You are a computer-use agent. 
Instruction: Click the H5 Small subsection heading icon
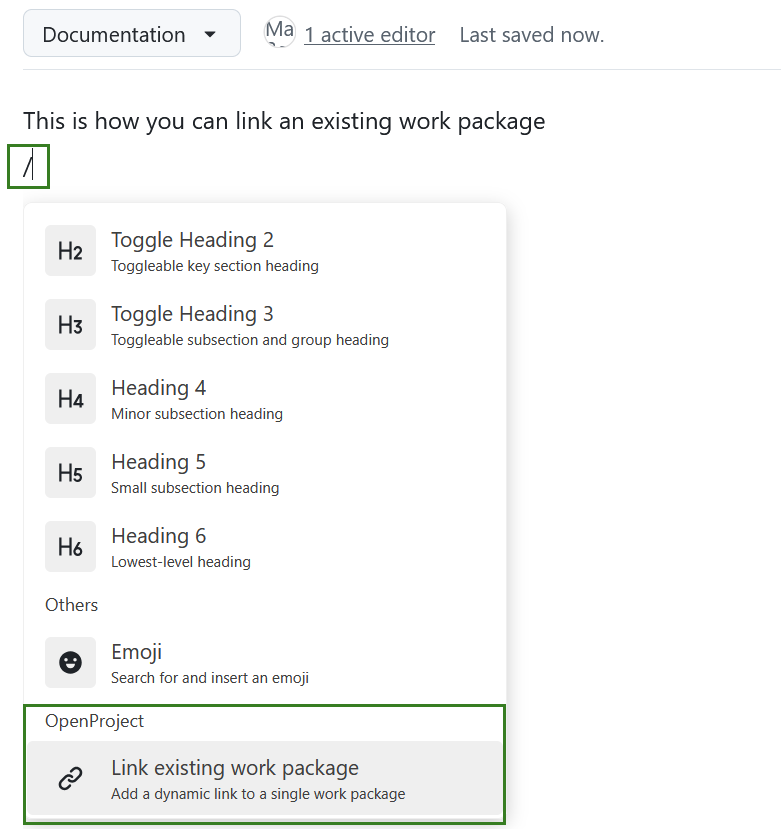coord(70,472)
